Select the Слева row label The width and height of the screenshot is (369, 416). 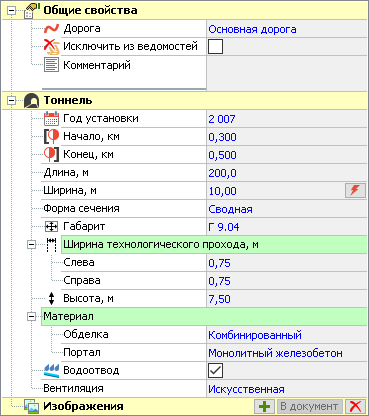79,263
